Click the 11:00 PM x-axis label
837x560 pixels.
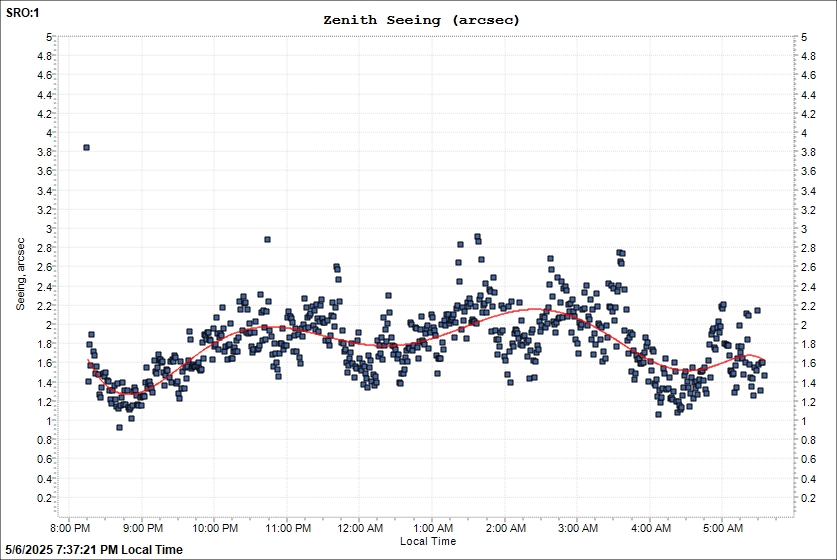click(287, 528)
